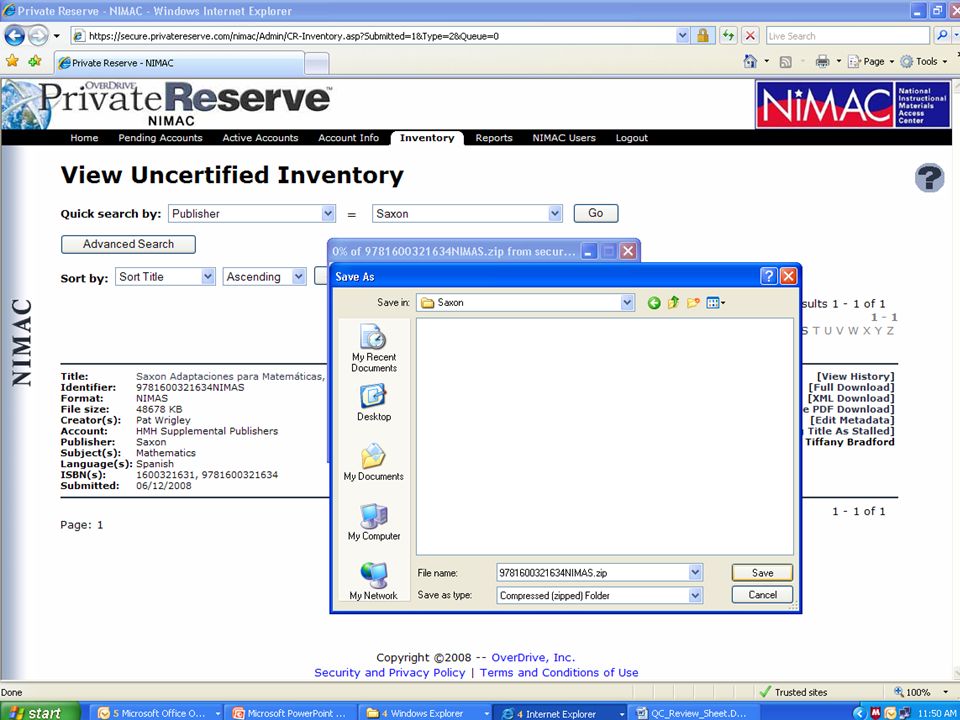960x720 pixels.
Task: Go back to last folder in Save As
Action: click(654, 302)
